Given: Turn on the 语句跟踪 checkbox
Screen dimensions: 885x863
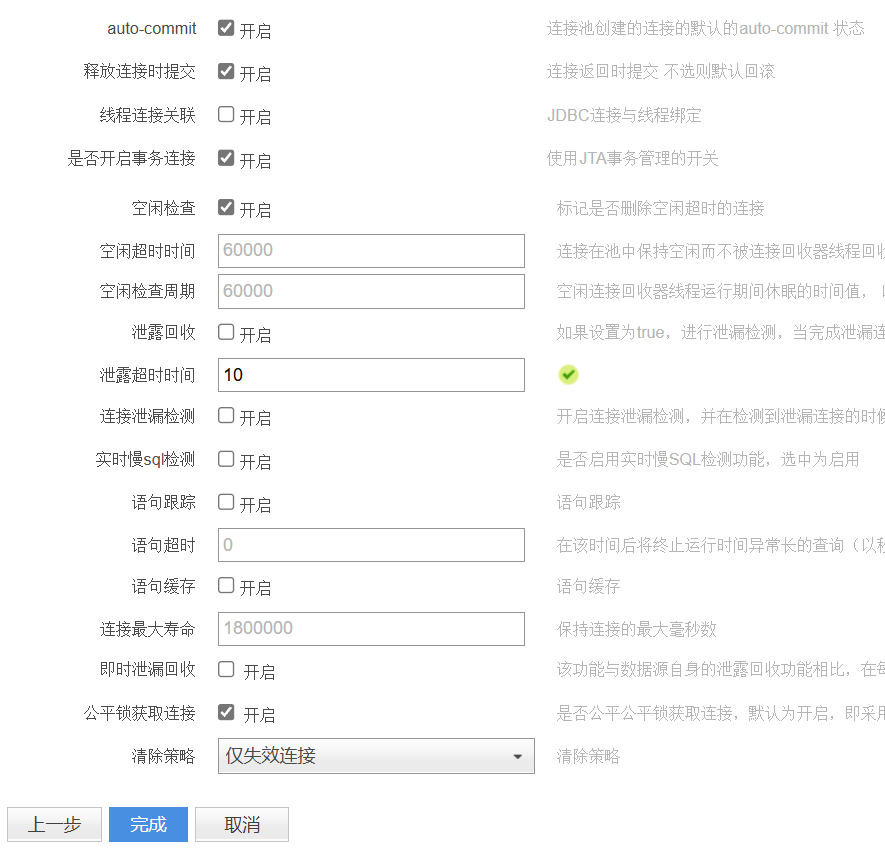Looking at the screenshot, I should 226,502.
